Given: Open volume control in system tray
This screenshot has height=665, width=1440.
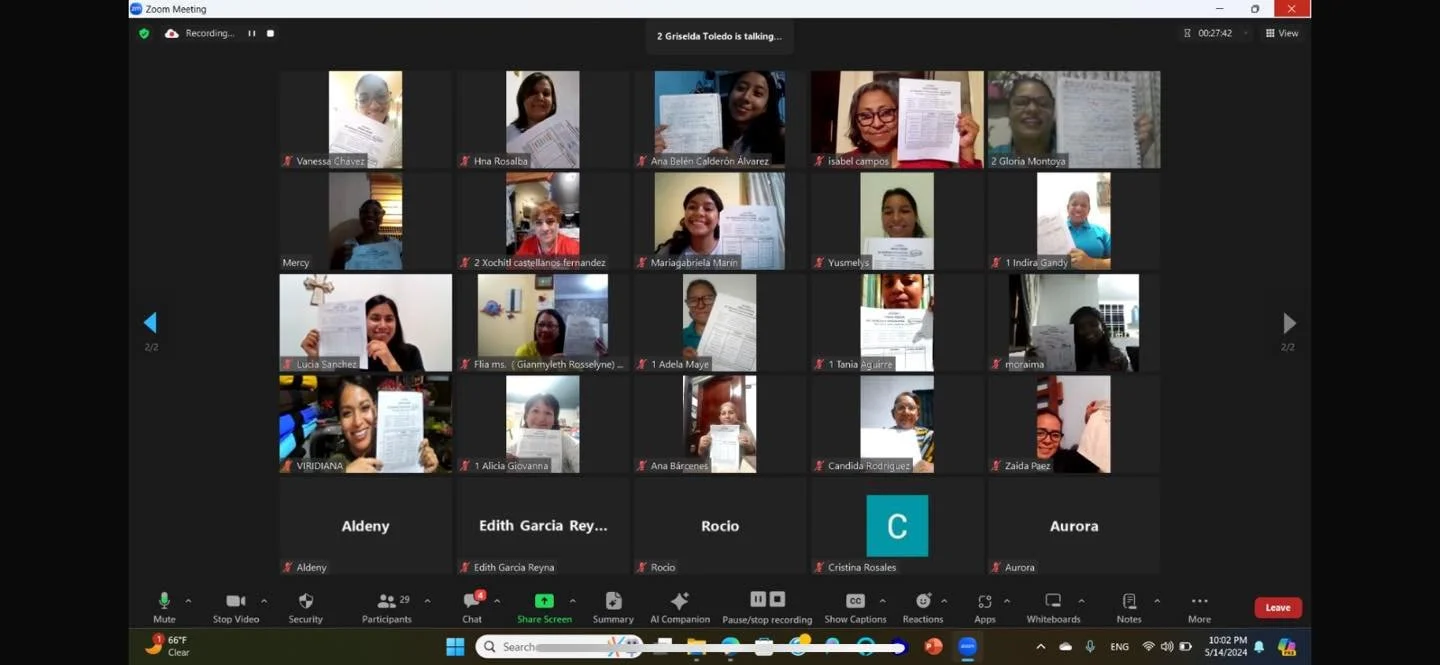Looking at the screenshot, I should [1167, 647].
